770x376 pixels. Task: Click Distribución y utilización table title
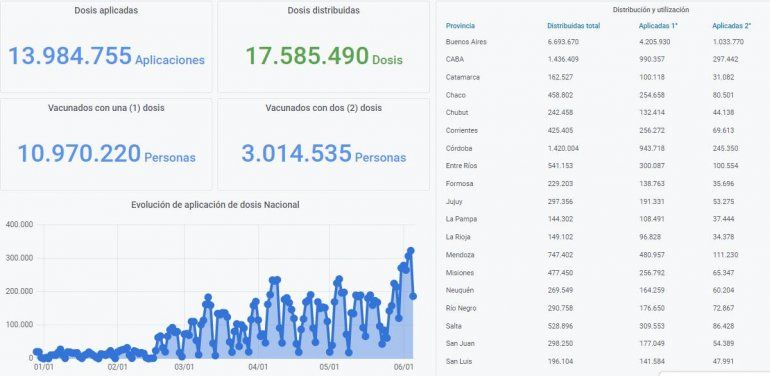[x=651, y=9]
